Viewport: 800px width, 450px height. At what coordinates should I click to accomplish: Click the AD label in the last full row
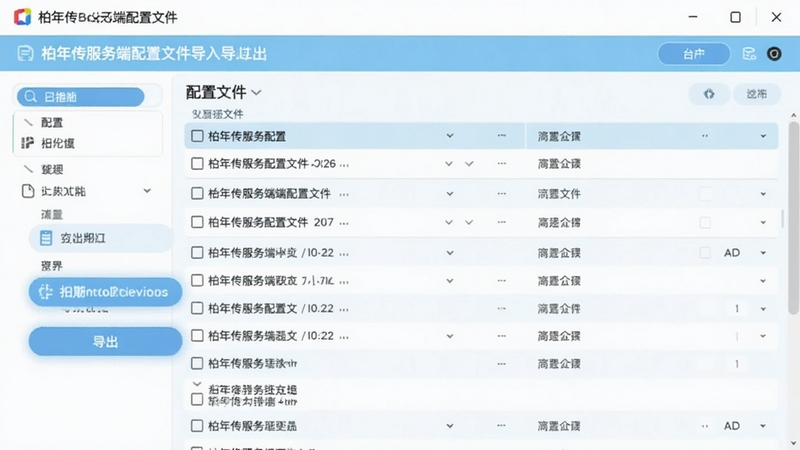coord(732,426)
